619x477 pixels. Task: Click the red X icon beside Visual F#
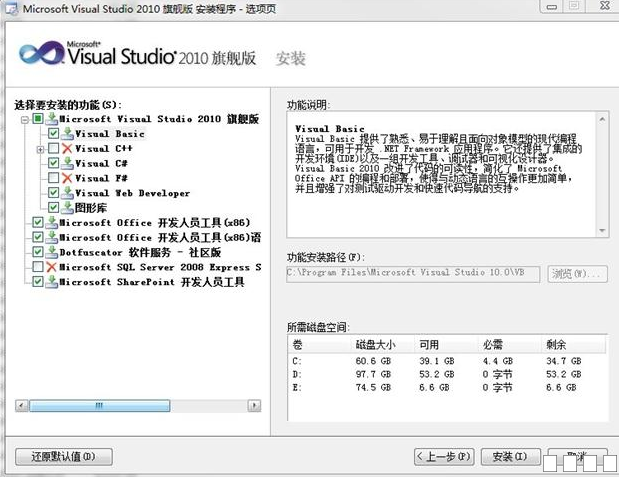point(67,179)
